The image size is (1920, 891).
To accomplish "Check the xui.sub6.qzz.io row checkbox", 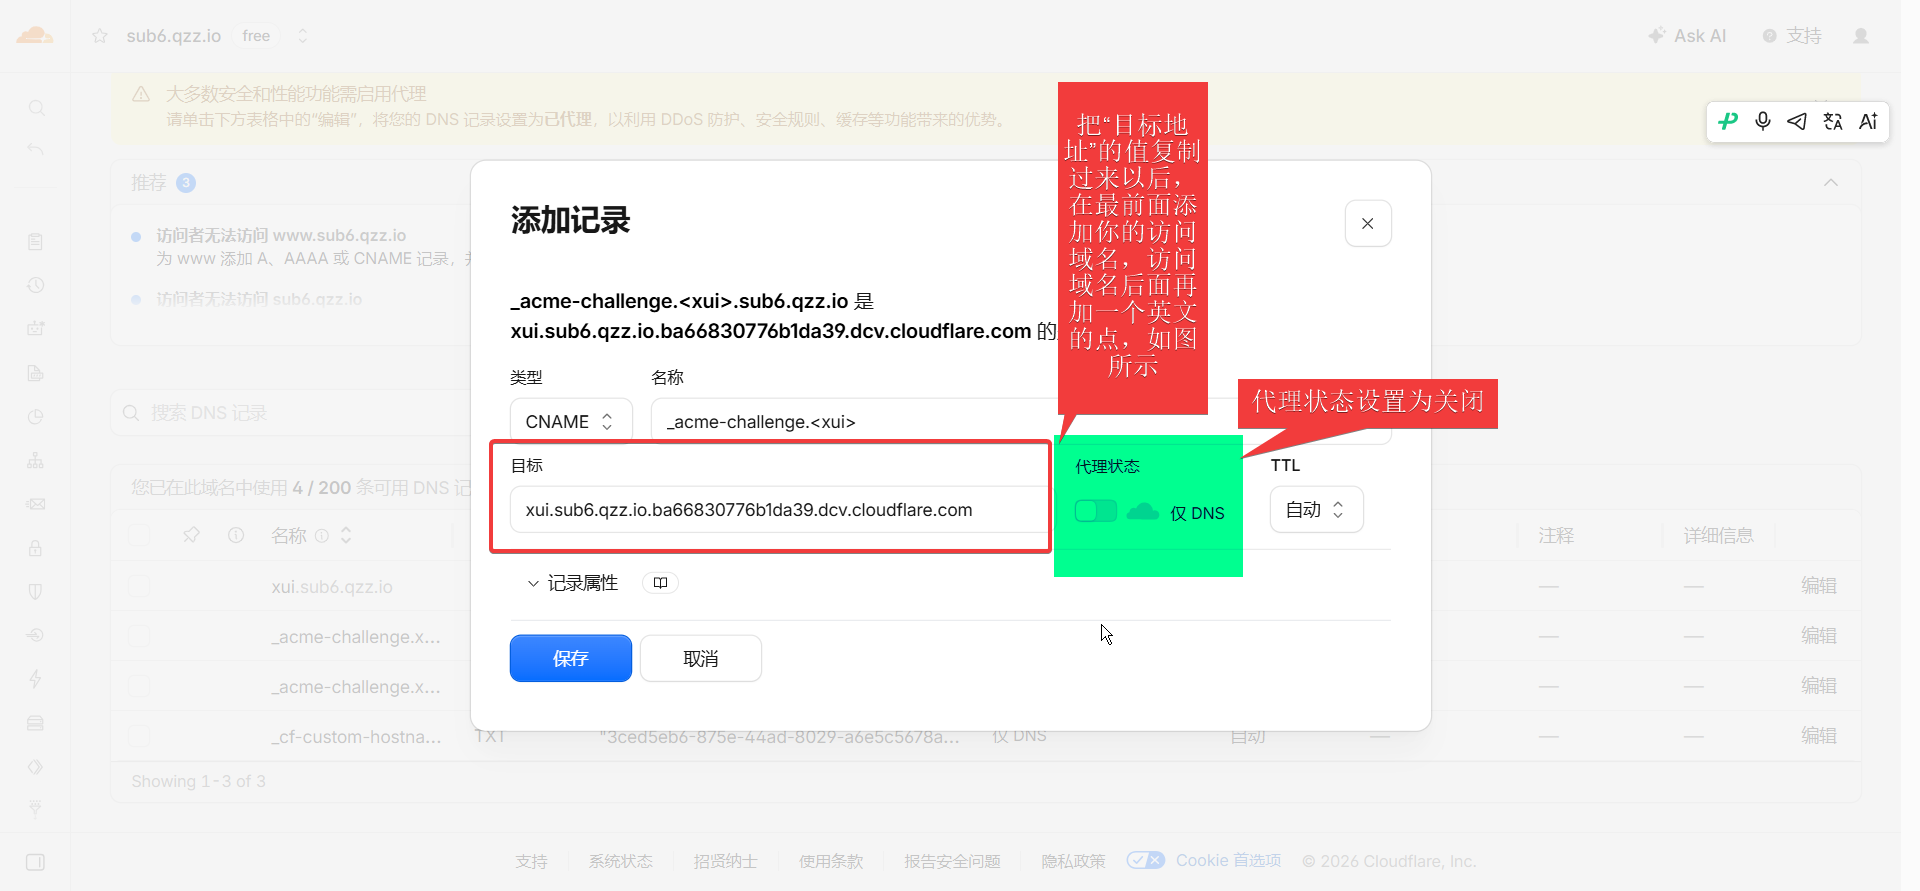I will (140, 586).
